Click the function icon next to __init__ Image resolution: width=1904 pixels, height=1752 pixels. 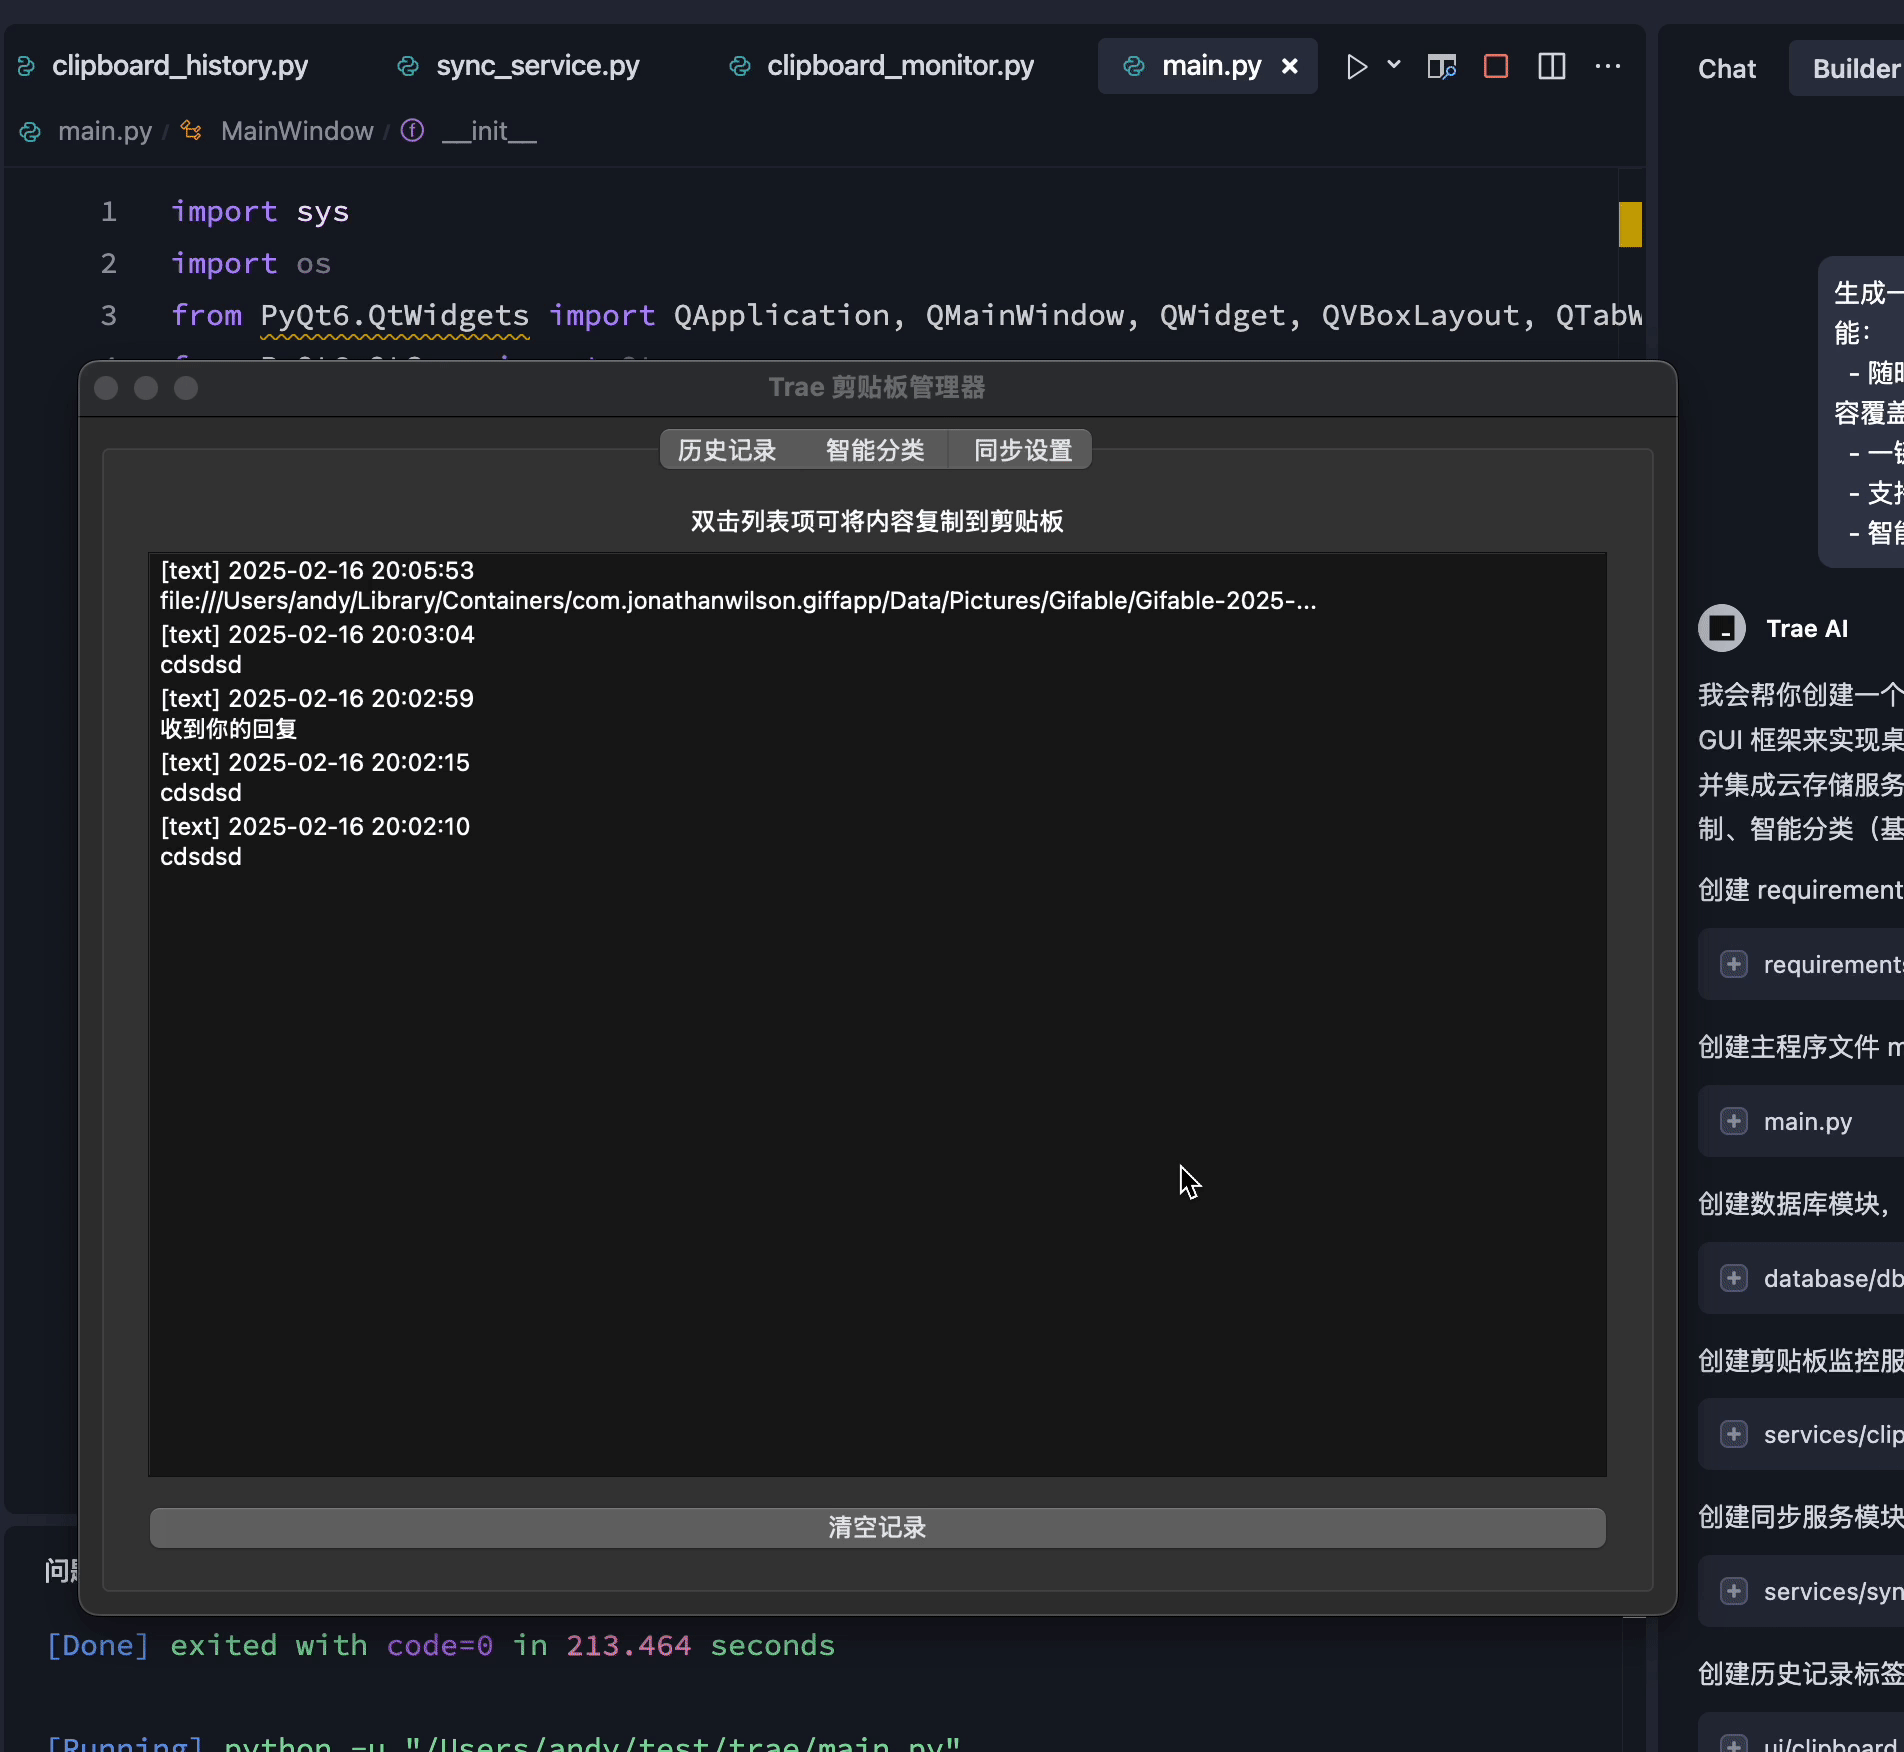click(x=412, y=130)
